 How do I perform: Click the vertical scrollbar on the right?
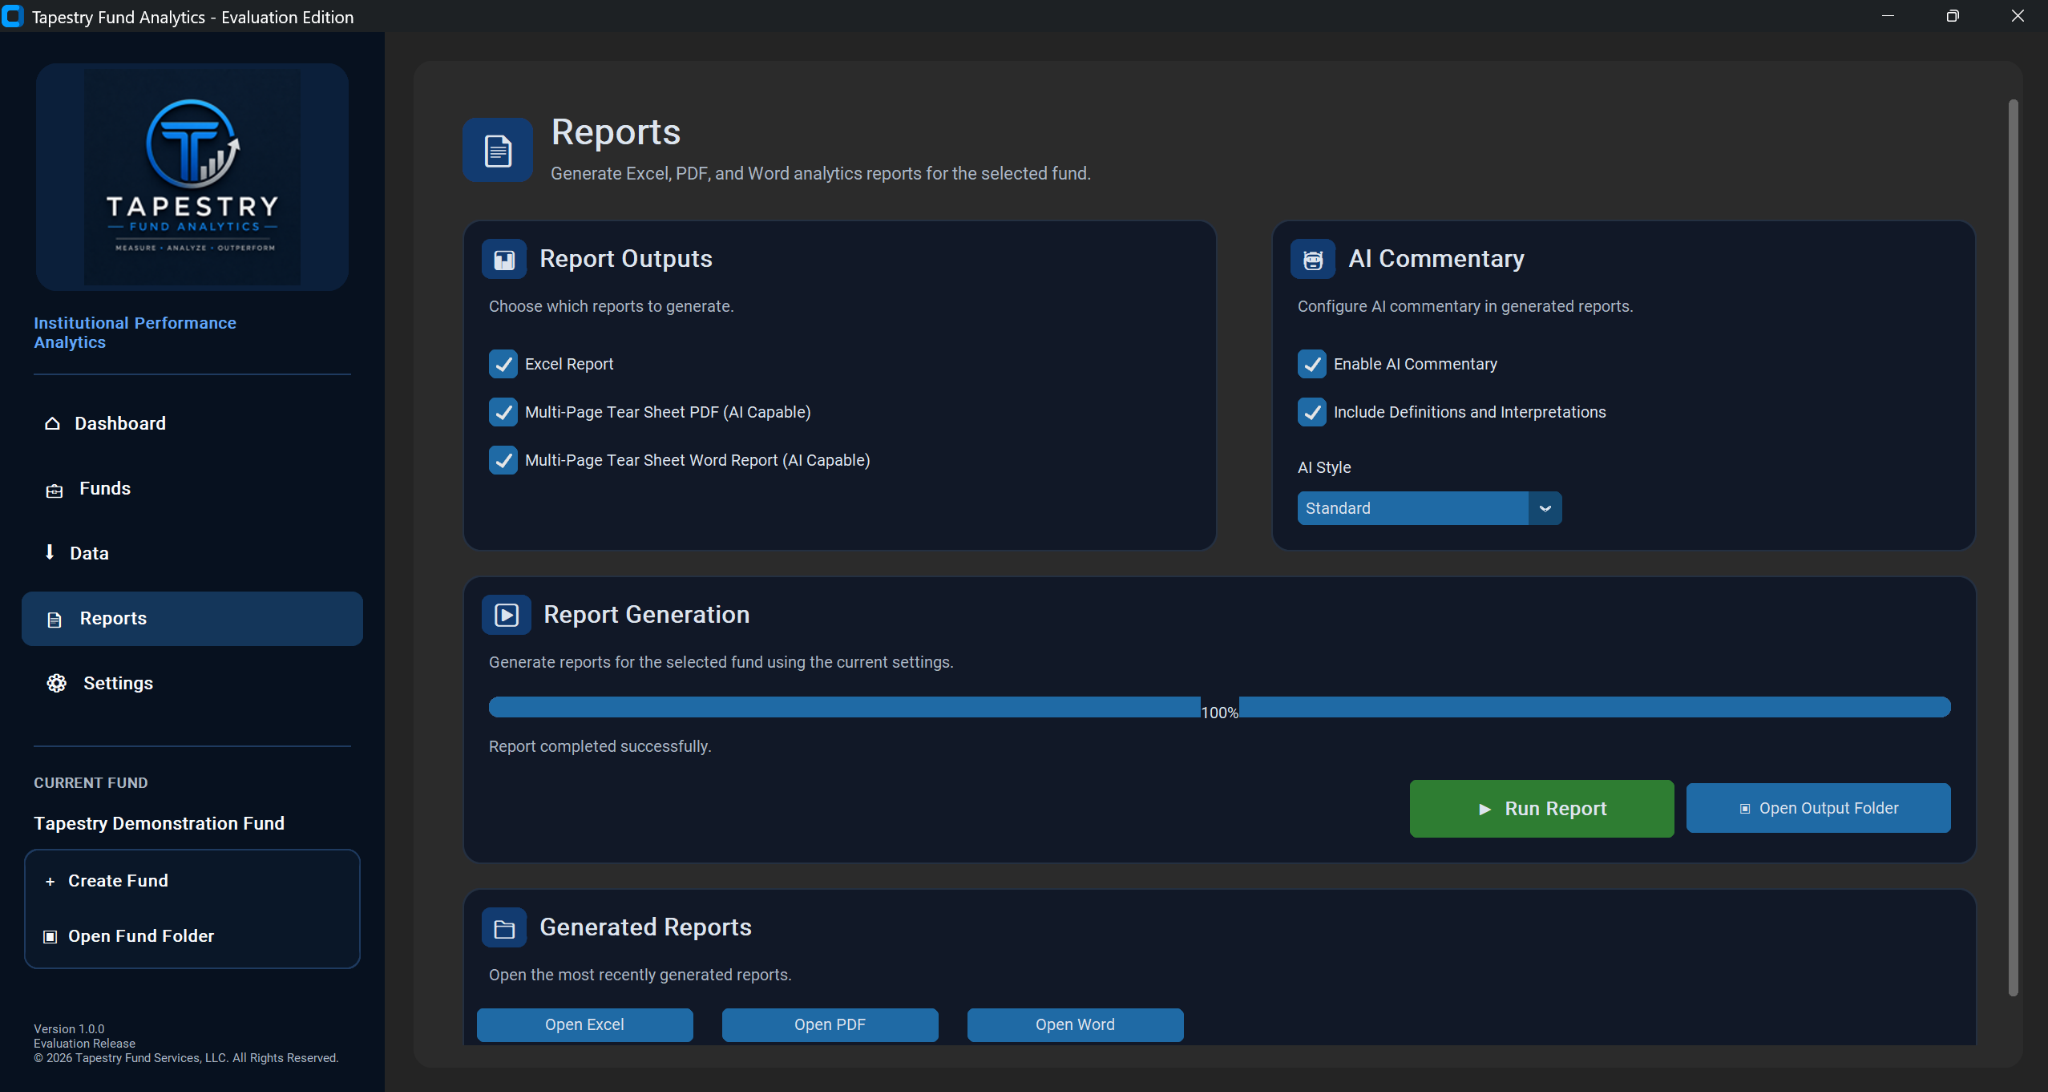click(2013, 547)
